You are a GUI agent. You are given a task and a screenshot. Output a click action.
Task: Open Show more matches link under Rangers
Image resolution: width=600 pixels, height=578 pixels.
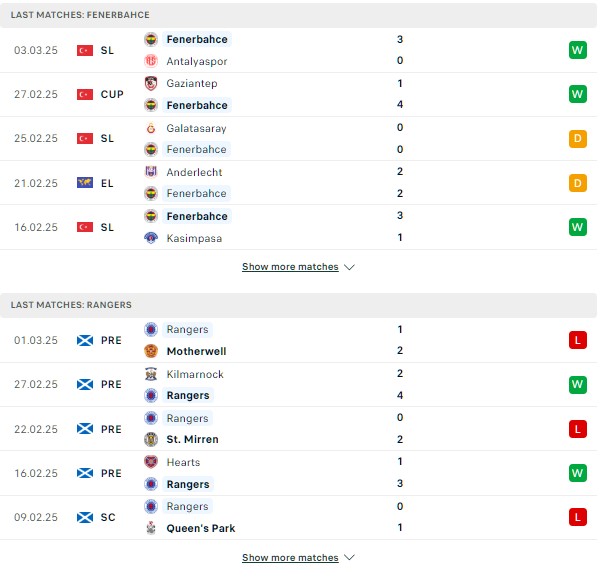(290, 557)
